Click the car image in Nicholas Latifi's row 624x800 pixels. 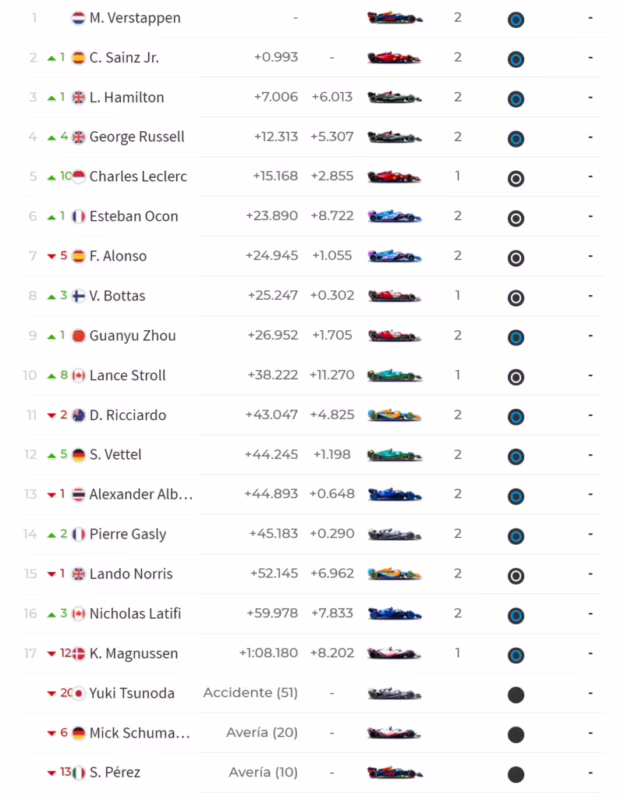tap(394, 614)
